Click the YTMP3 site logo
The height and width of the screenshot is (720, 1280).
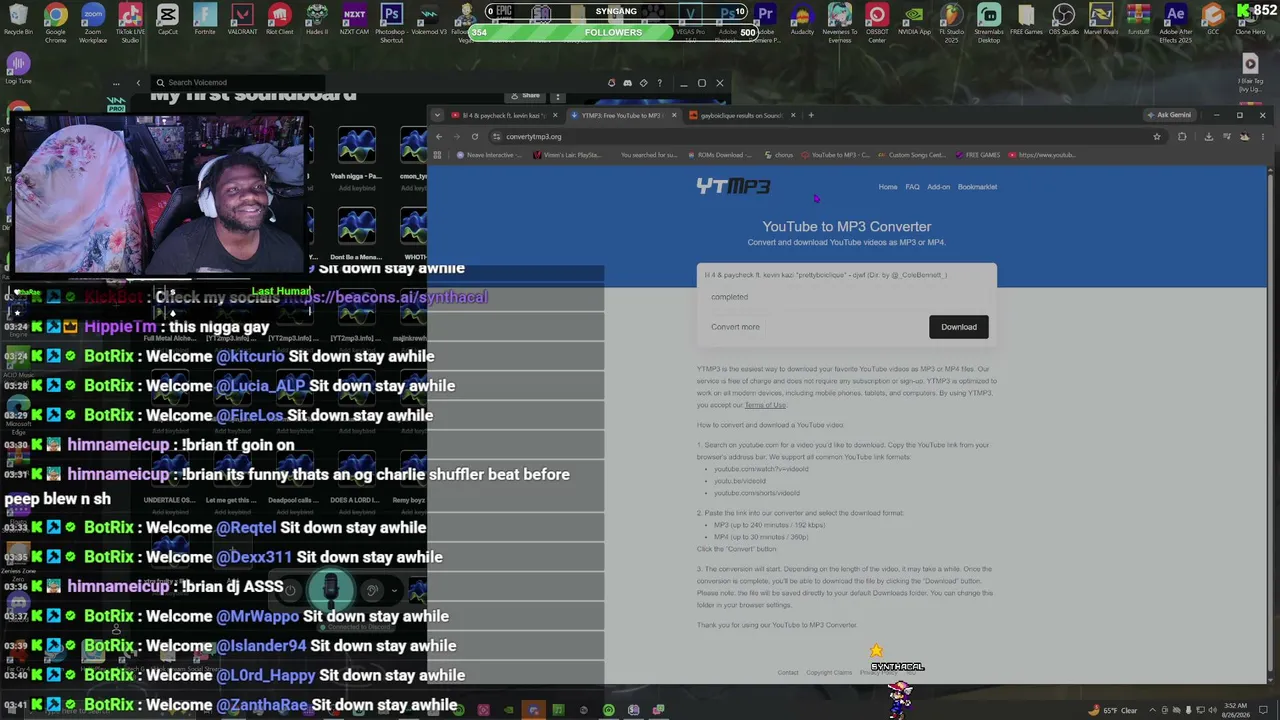point(733,186)
